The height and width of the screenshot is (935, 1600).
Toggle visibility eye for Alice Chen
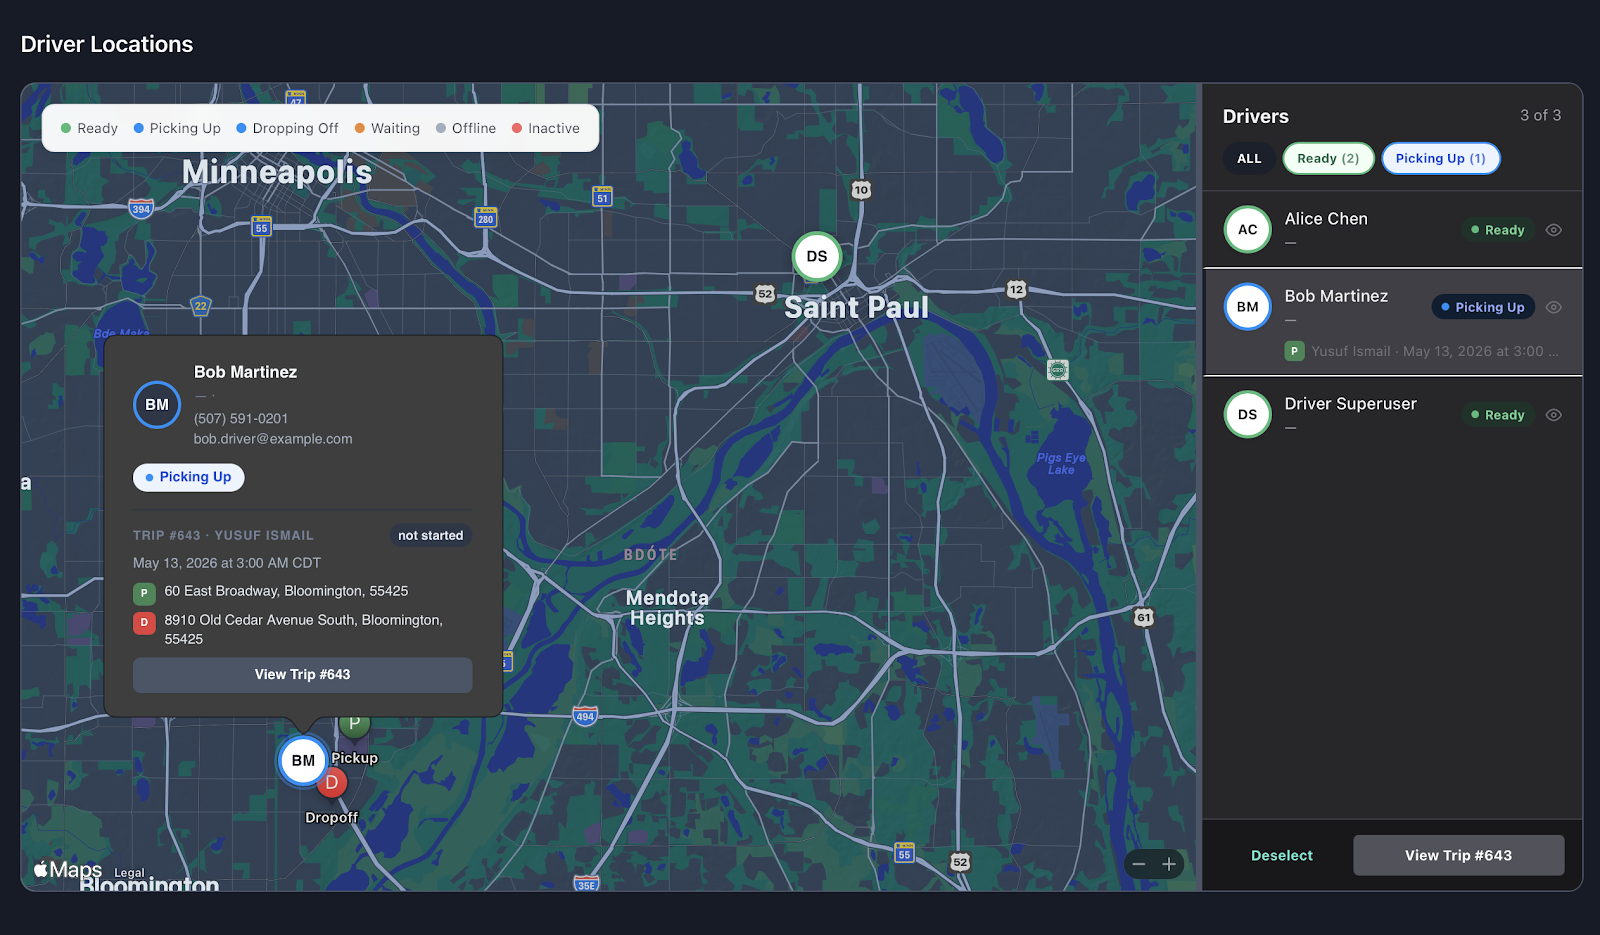click(x=1553, y=230)
